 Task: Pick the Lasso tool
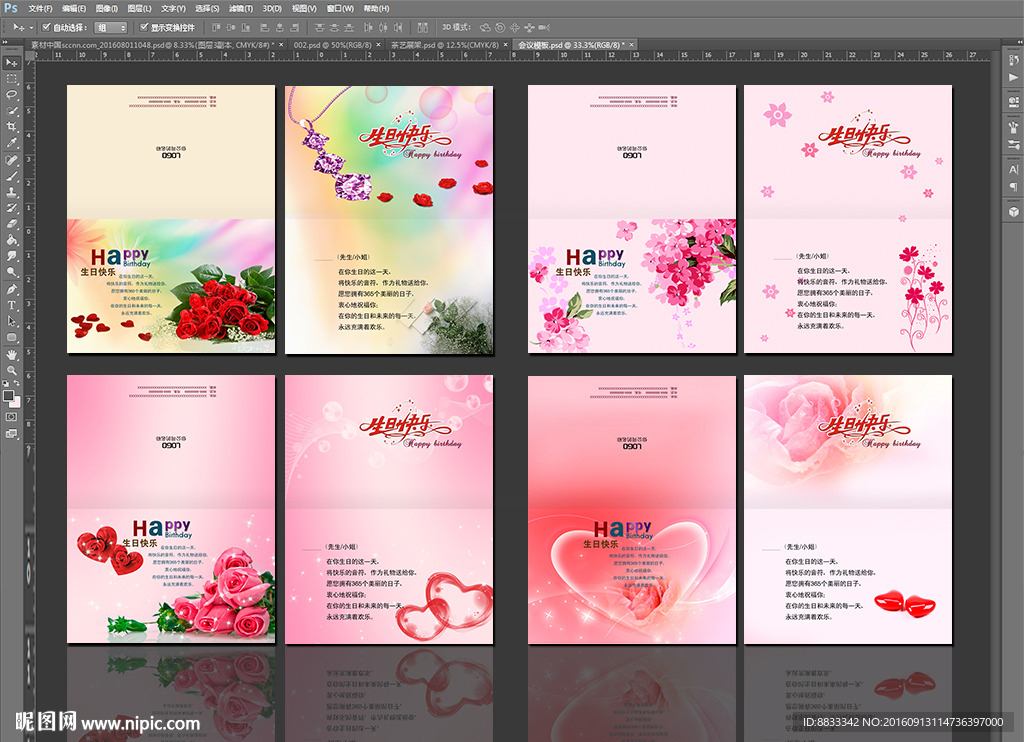[x=12, y=94]
